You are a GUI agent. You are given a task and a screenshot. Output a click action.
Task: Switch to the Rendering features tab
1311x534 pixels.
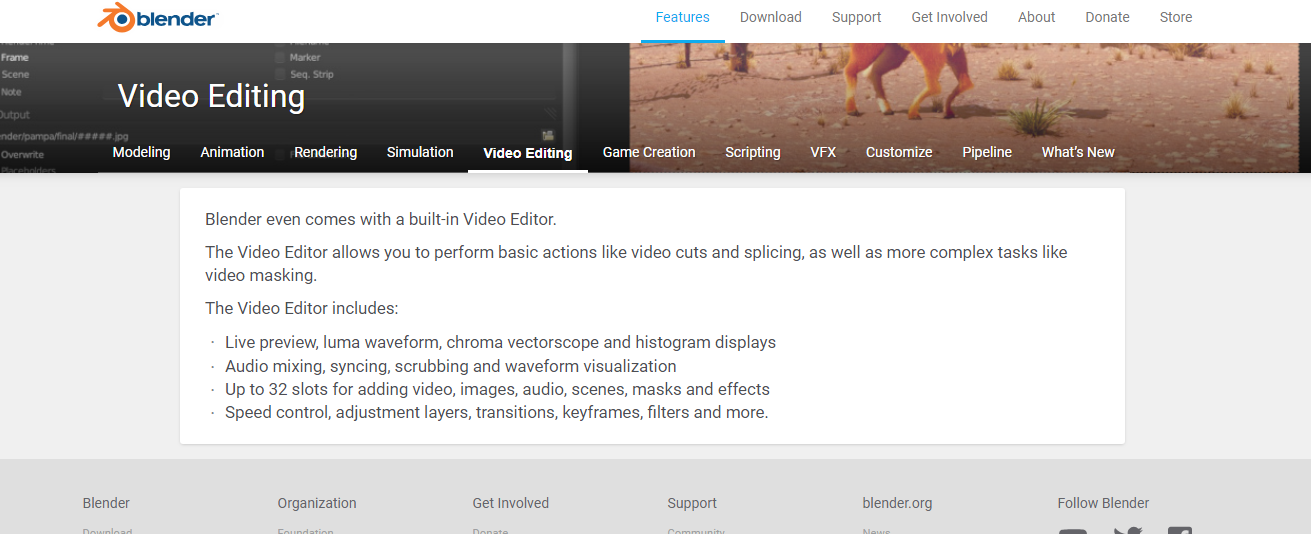coord(325,152)
